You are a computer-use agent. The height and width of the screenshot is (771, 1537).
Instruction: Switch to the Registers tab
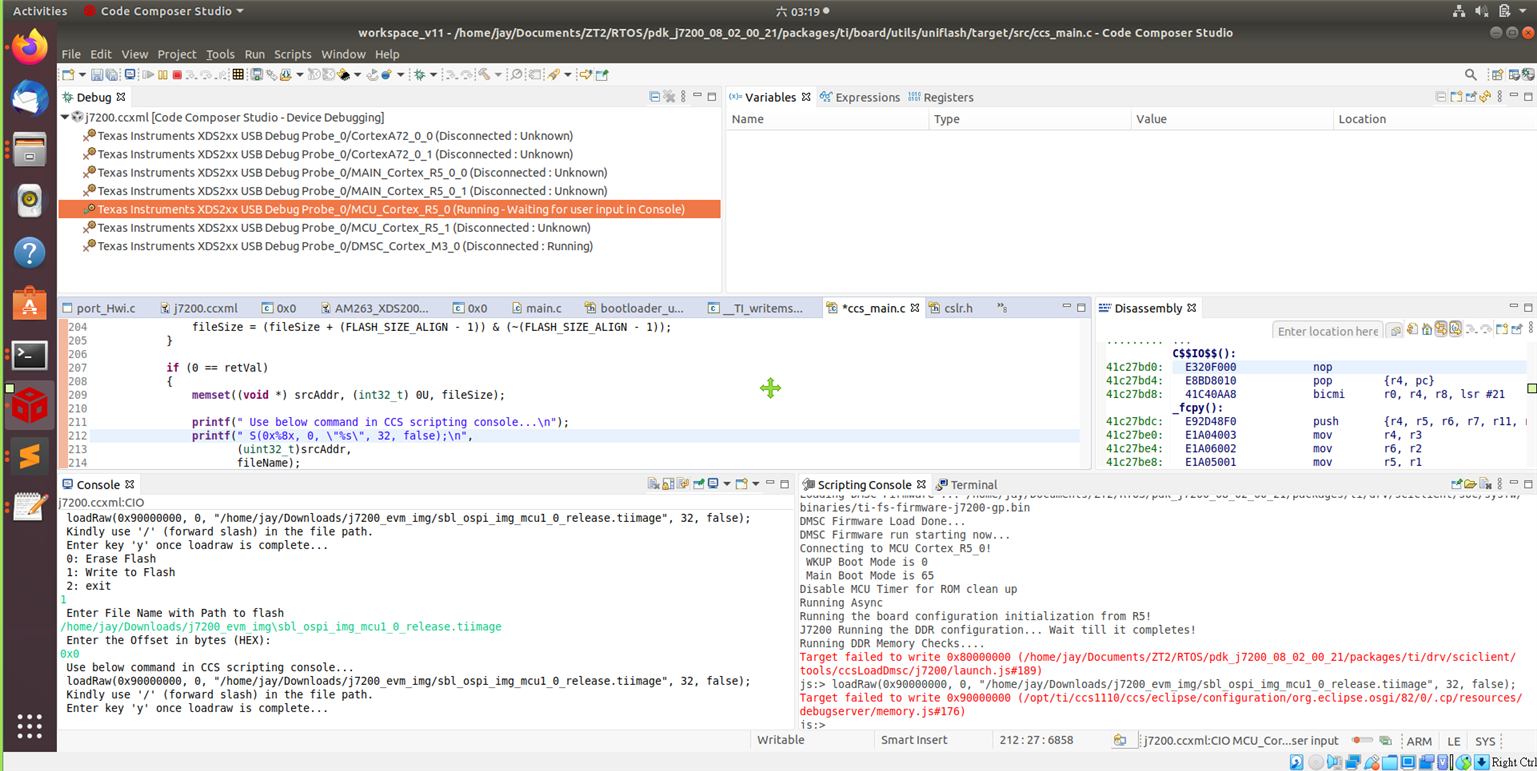tap(940, 97)
